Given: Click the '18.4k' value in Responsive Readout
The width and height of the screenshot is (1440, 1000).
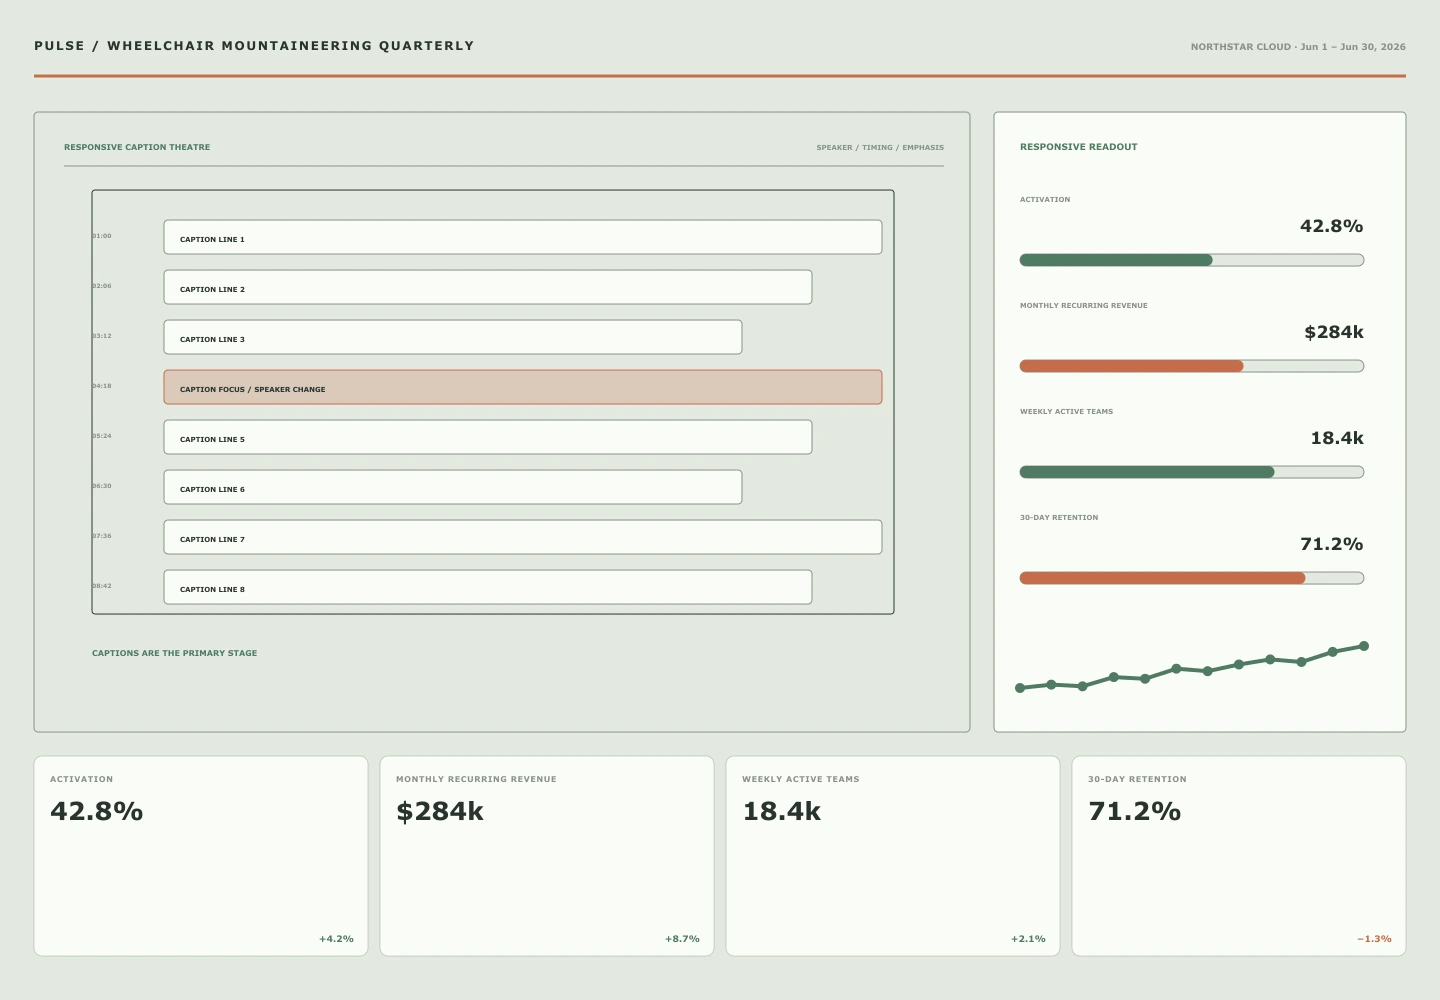Looking at the screenshot, I should point(1337,438).
